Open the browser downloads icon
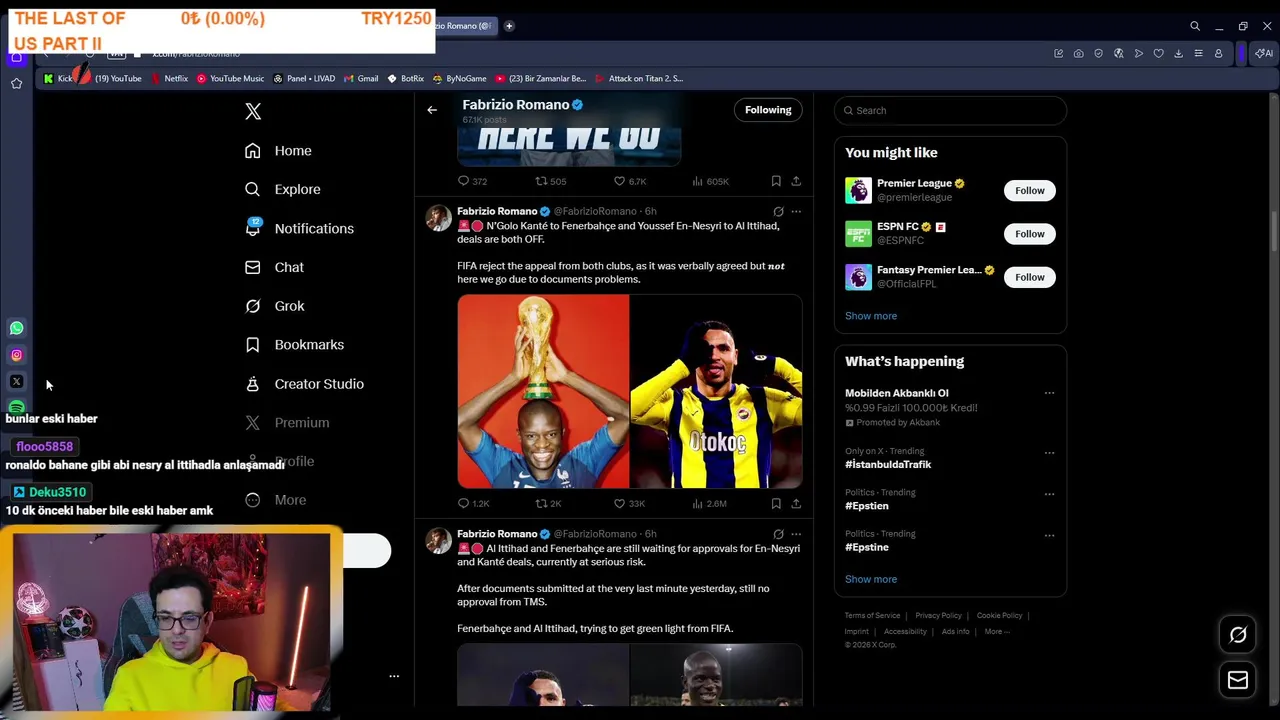Image resolution: width=1280 pixels, height=720 pixels. (x=1178, y=53)
